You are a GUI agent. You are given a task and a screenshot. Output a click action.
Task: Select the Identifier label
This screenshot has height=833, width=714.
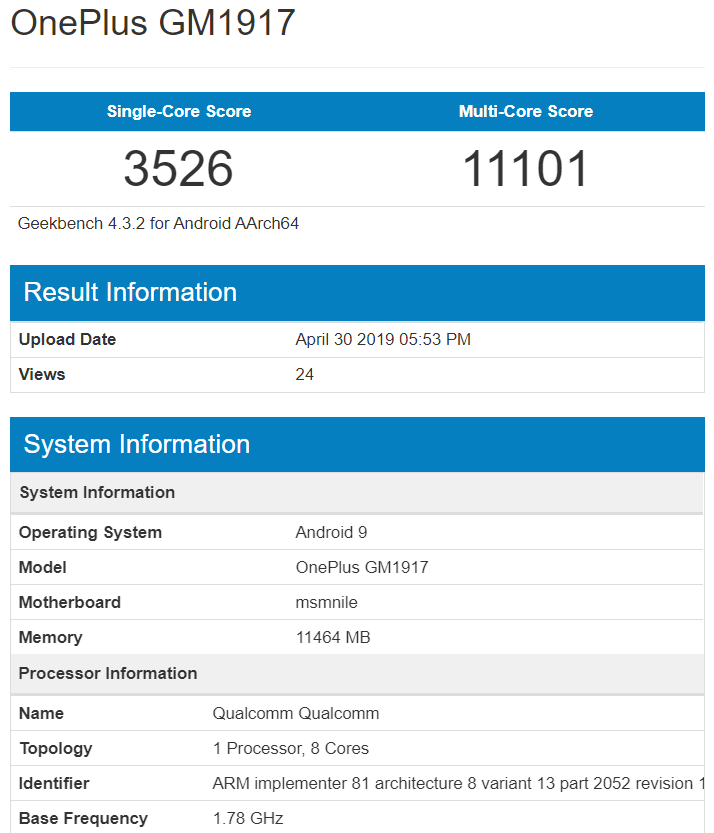(54, 784)
